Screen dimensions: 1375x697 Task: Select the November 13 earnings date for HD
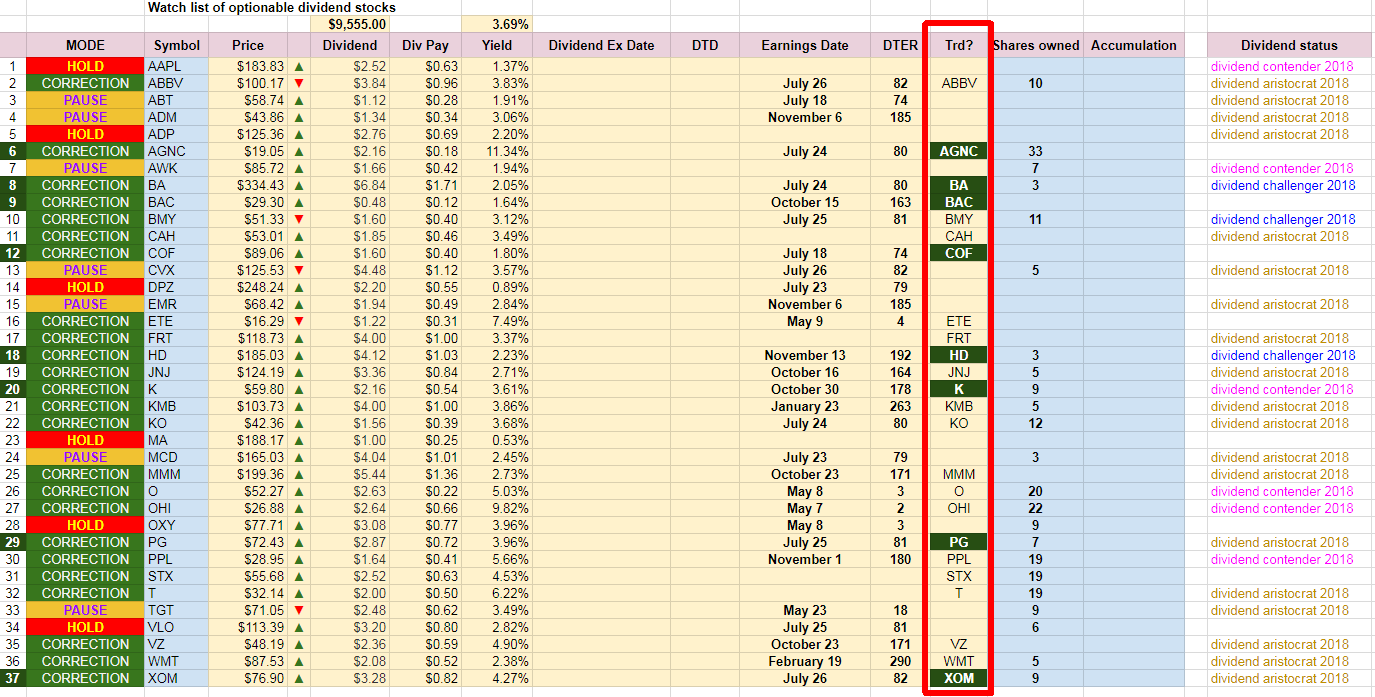click(x=805, y=355)
